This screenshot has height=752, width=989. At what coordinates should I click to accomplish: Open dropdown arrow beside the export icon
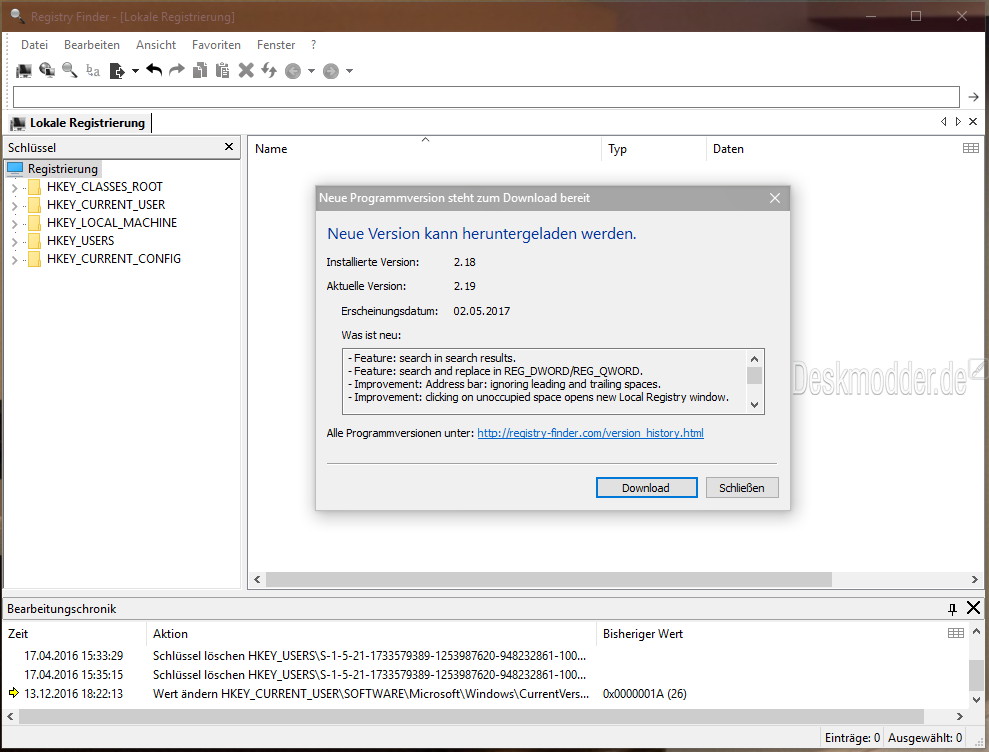tap(135, 71)
